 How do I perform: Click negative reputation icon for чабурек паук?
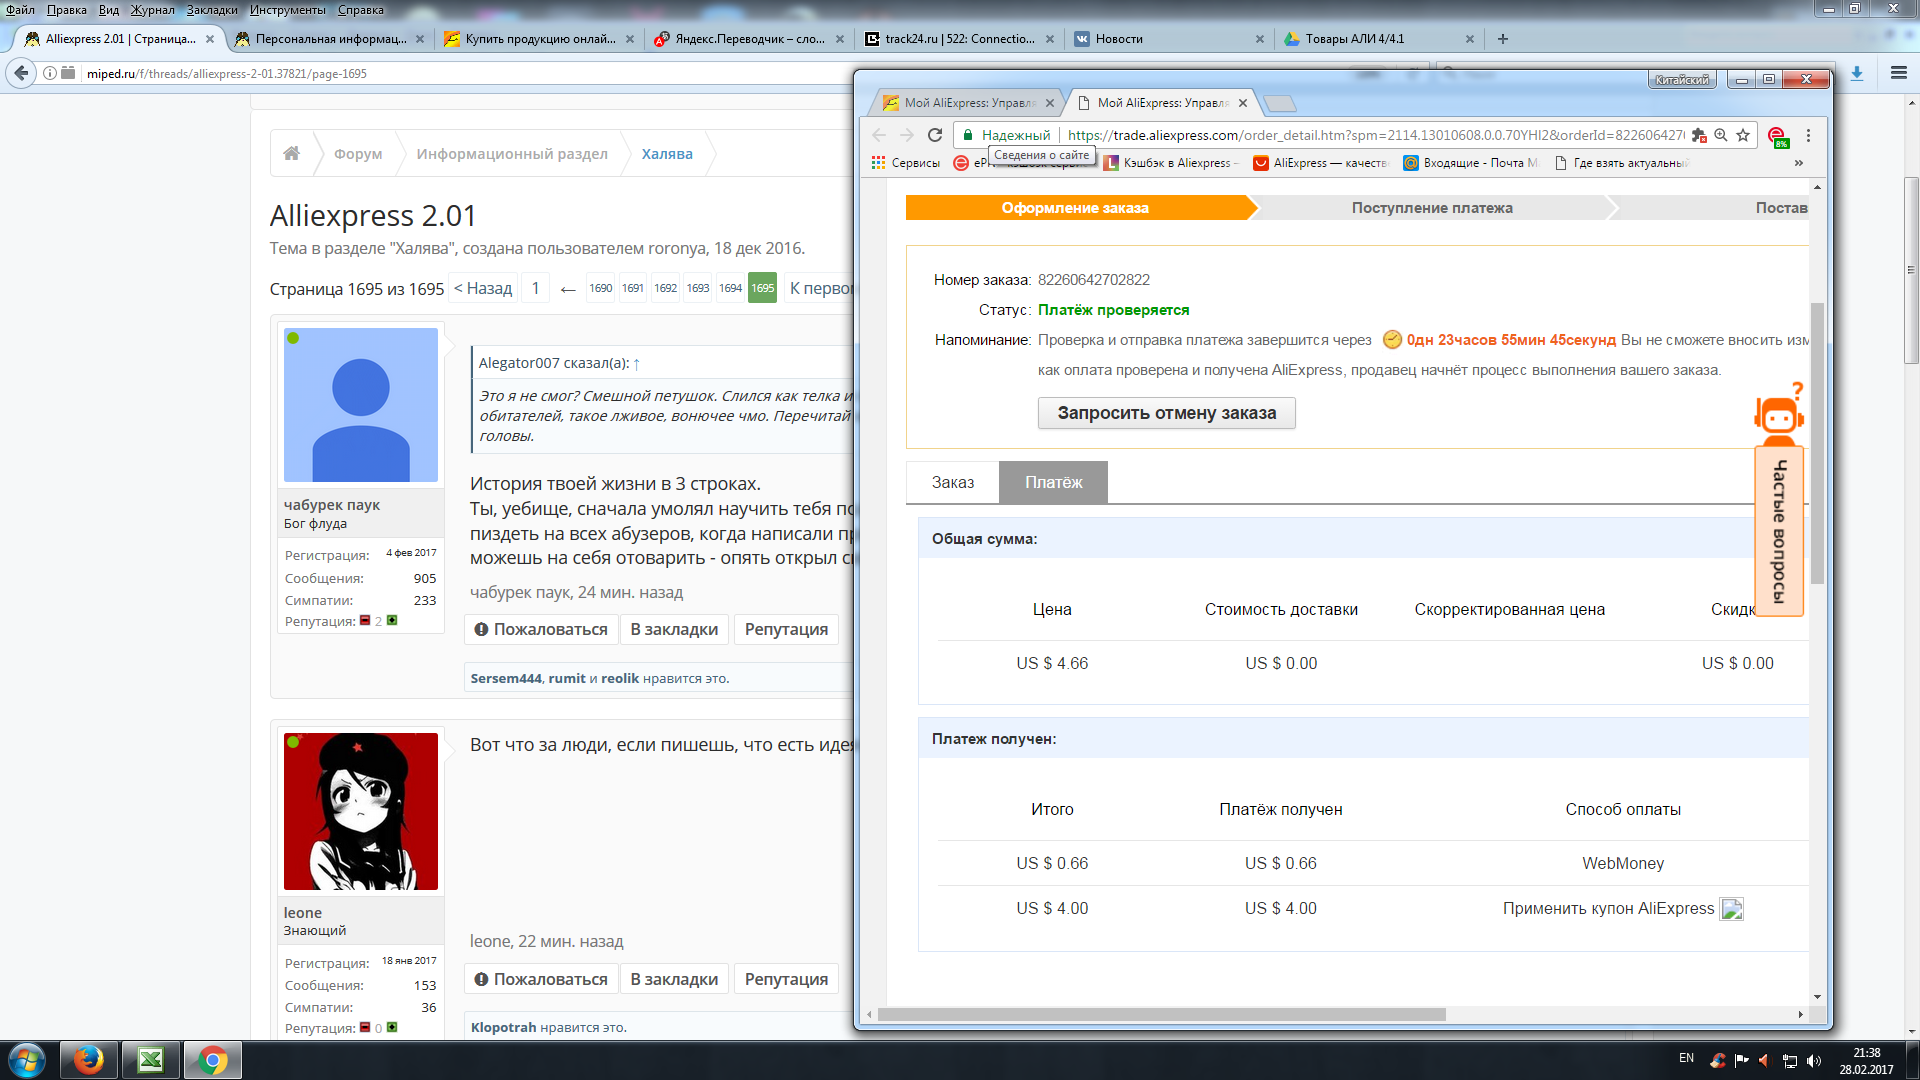click(x=365, y=621)
